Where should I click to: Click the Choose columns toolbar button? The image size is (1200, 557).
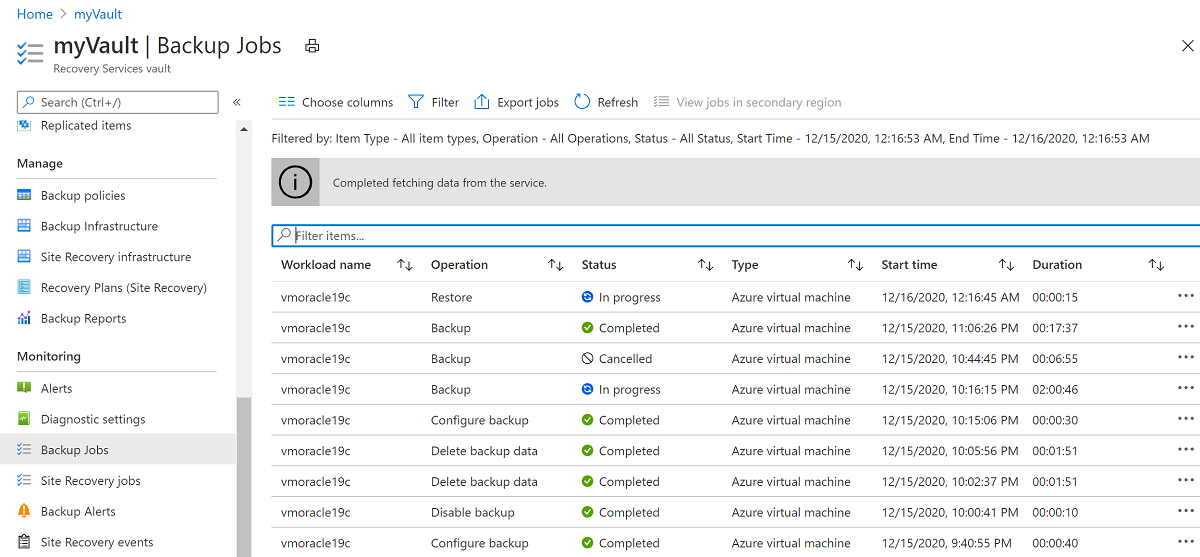[336, 102]
